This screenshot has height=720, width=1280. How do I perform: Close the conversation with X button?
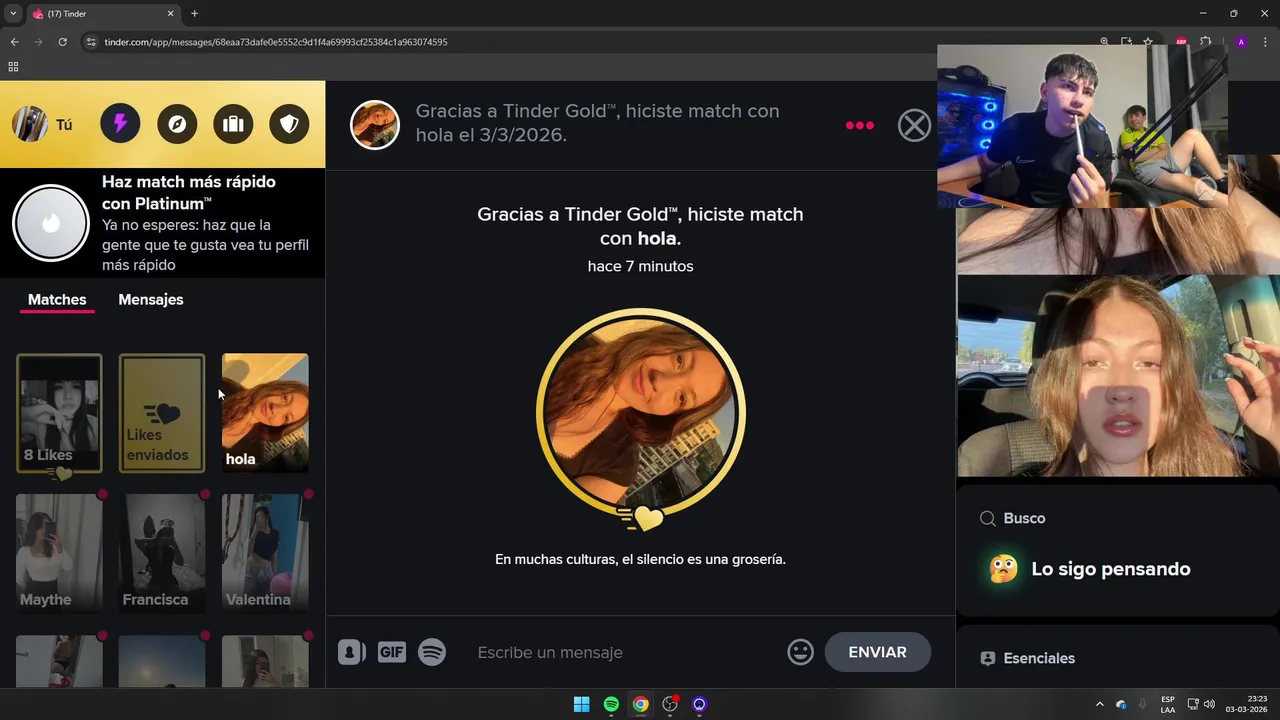[x=914, y=125]
